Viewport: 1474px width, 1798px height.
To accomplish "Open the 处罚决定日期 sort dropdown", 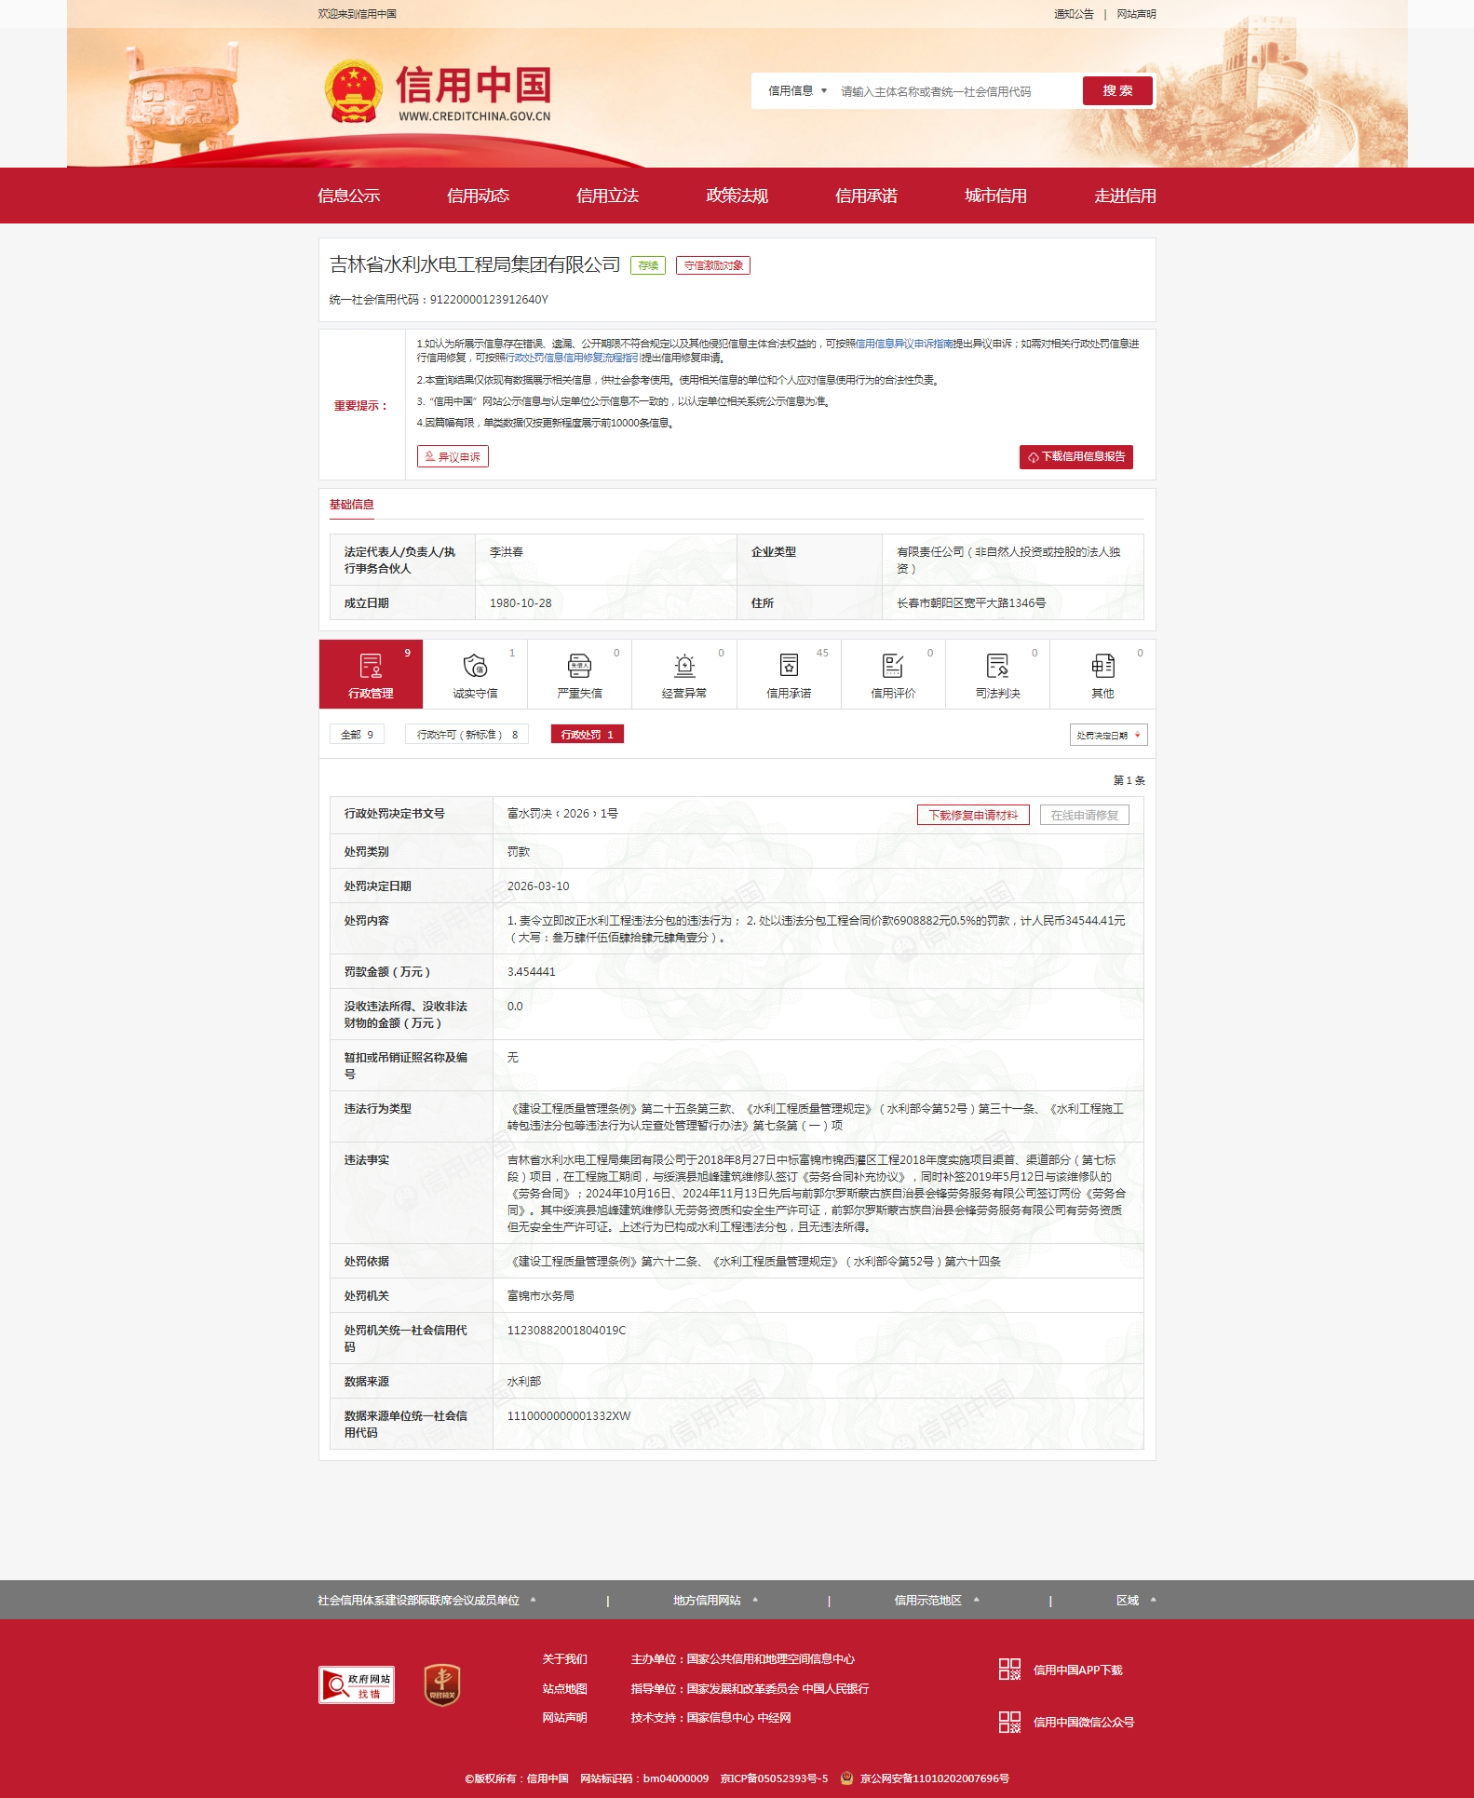I will coord(1108,735).
